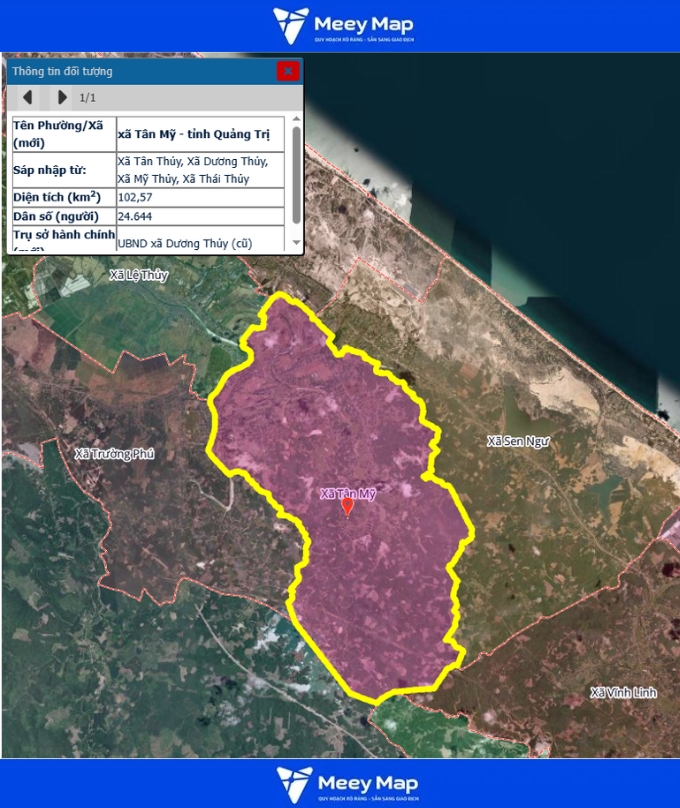Select the Xã Vĩnh Linh map label

[x=623, y=693]
